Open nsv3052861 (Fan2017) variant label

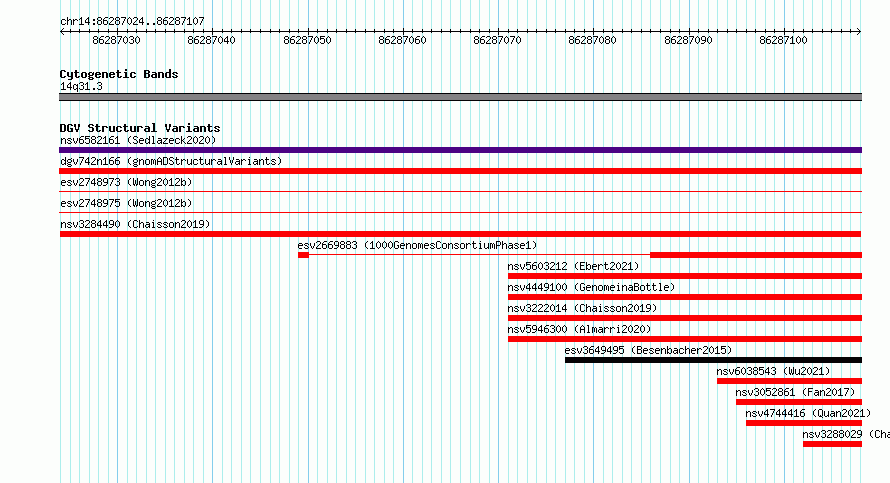point(795,392)
